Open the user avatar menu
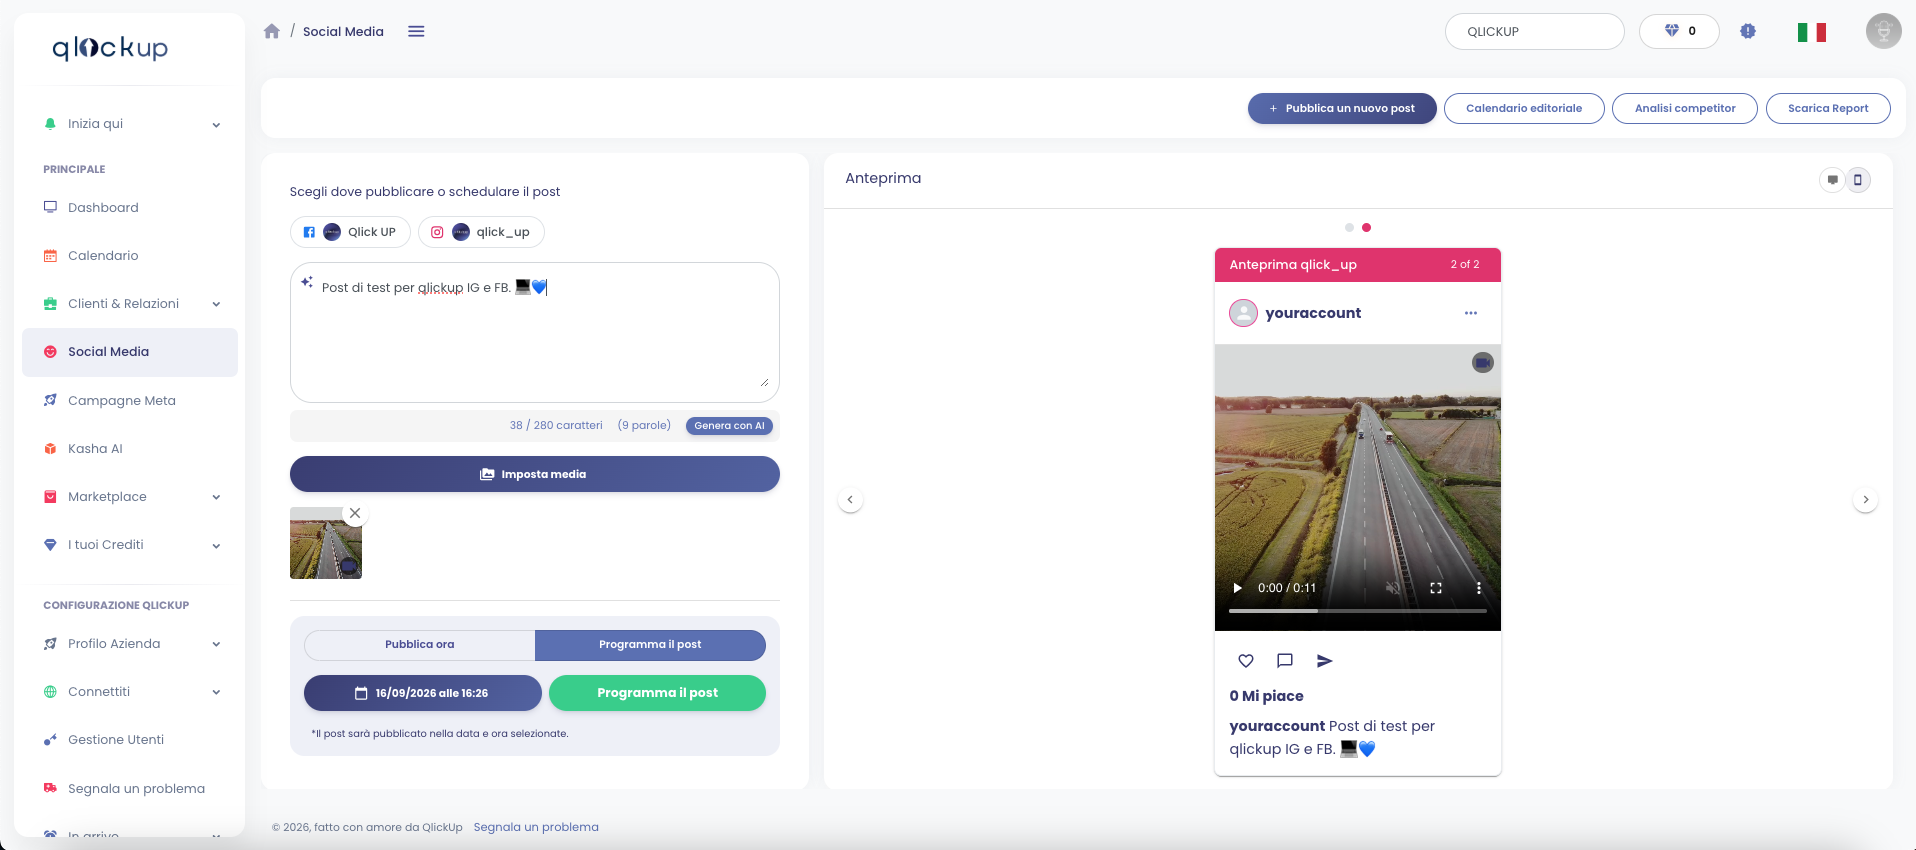This screenshot has width=1916, height=850. [x=1883, y=31]
